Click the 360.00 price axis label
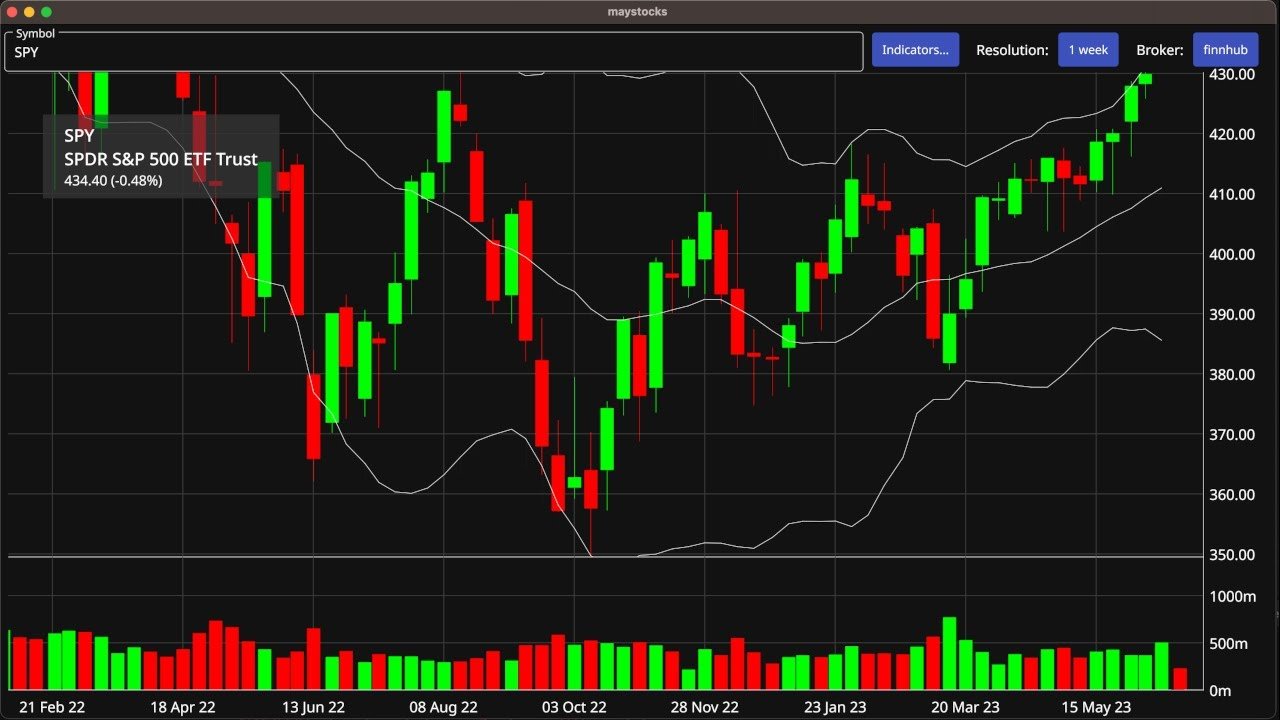Image resolution: width=1280 pixels, height=720 pixels. [x=1230, y=494]
